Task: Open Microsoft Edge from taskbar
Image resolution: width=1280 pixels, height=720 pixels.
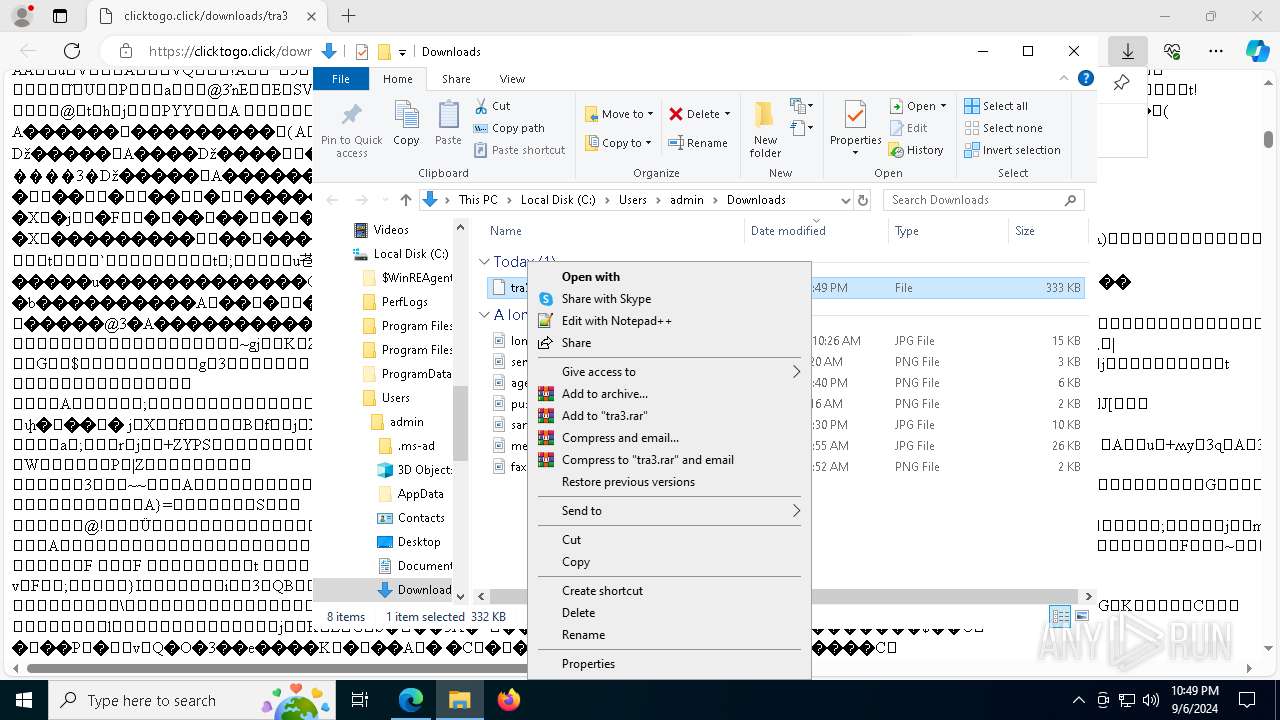Action: pos(411,700)
